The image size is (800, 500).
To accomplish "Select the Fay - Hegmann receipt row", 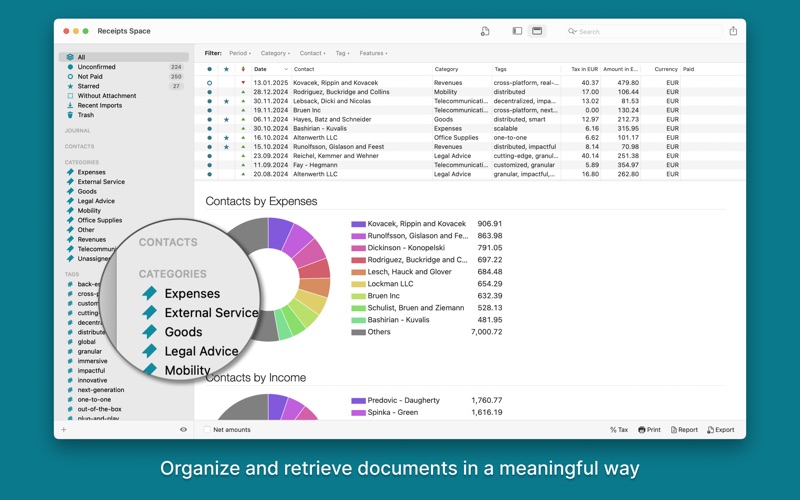I will click(x=469, y=165).
